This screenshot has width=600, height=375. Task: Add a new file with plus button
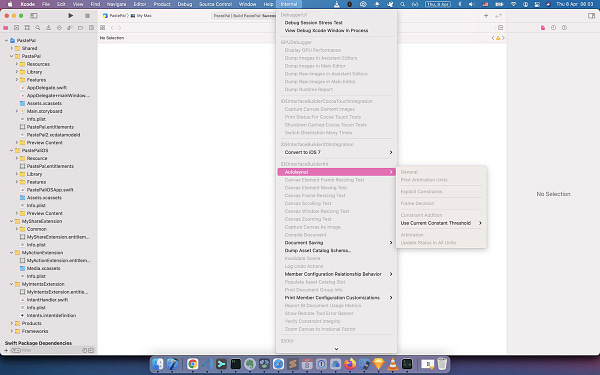coord(6,350)
